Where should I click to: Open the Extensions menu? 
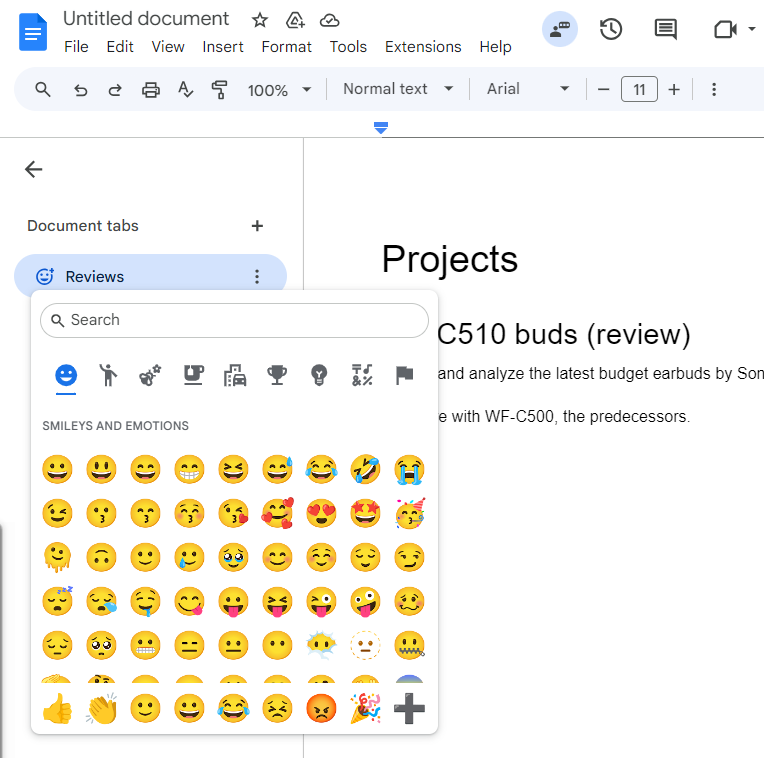(x=423, y=47)
